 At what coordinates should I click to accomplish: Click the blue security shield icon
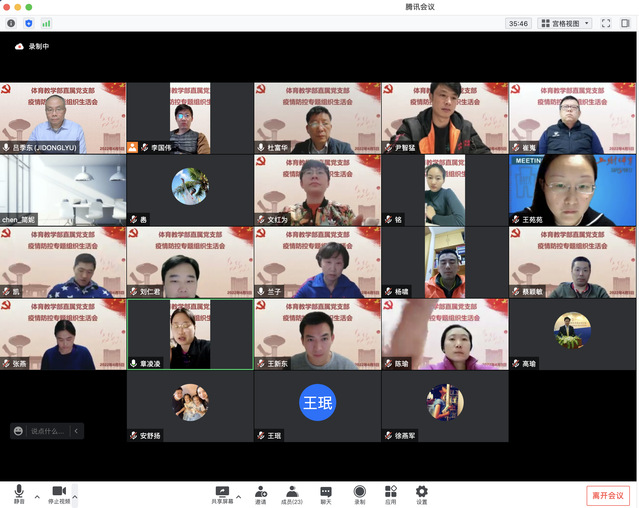(28, 23)
